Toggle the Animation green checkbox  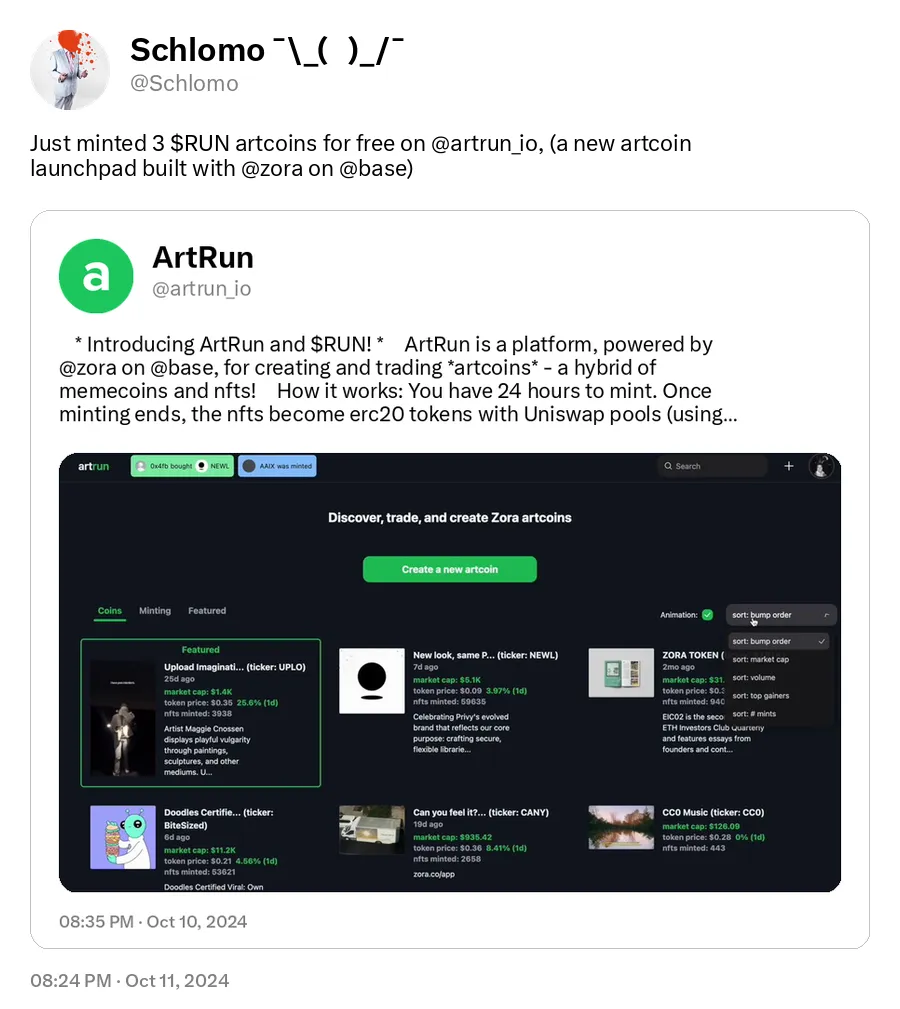[x=708, y=615]
